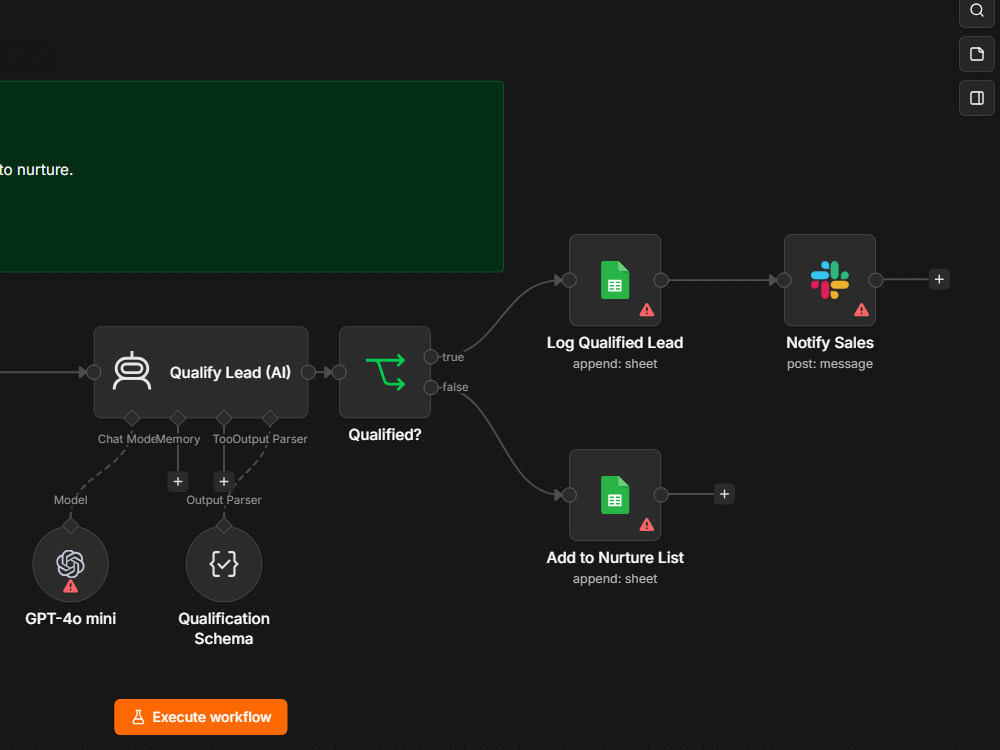Open the search icon in canvas controls
This screenshot has width=1000, height=750.
(976, 11)
